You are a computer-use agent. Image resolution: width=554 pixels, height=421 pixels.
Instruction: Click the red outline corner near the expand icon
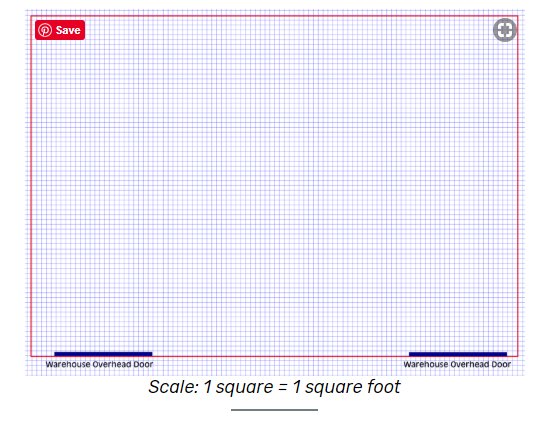[x=518, y=16]
